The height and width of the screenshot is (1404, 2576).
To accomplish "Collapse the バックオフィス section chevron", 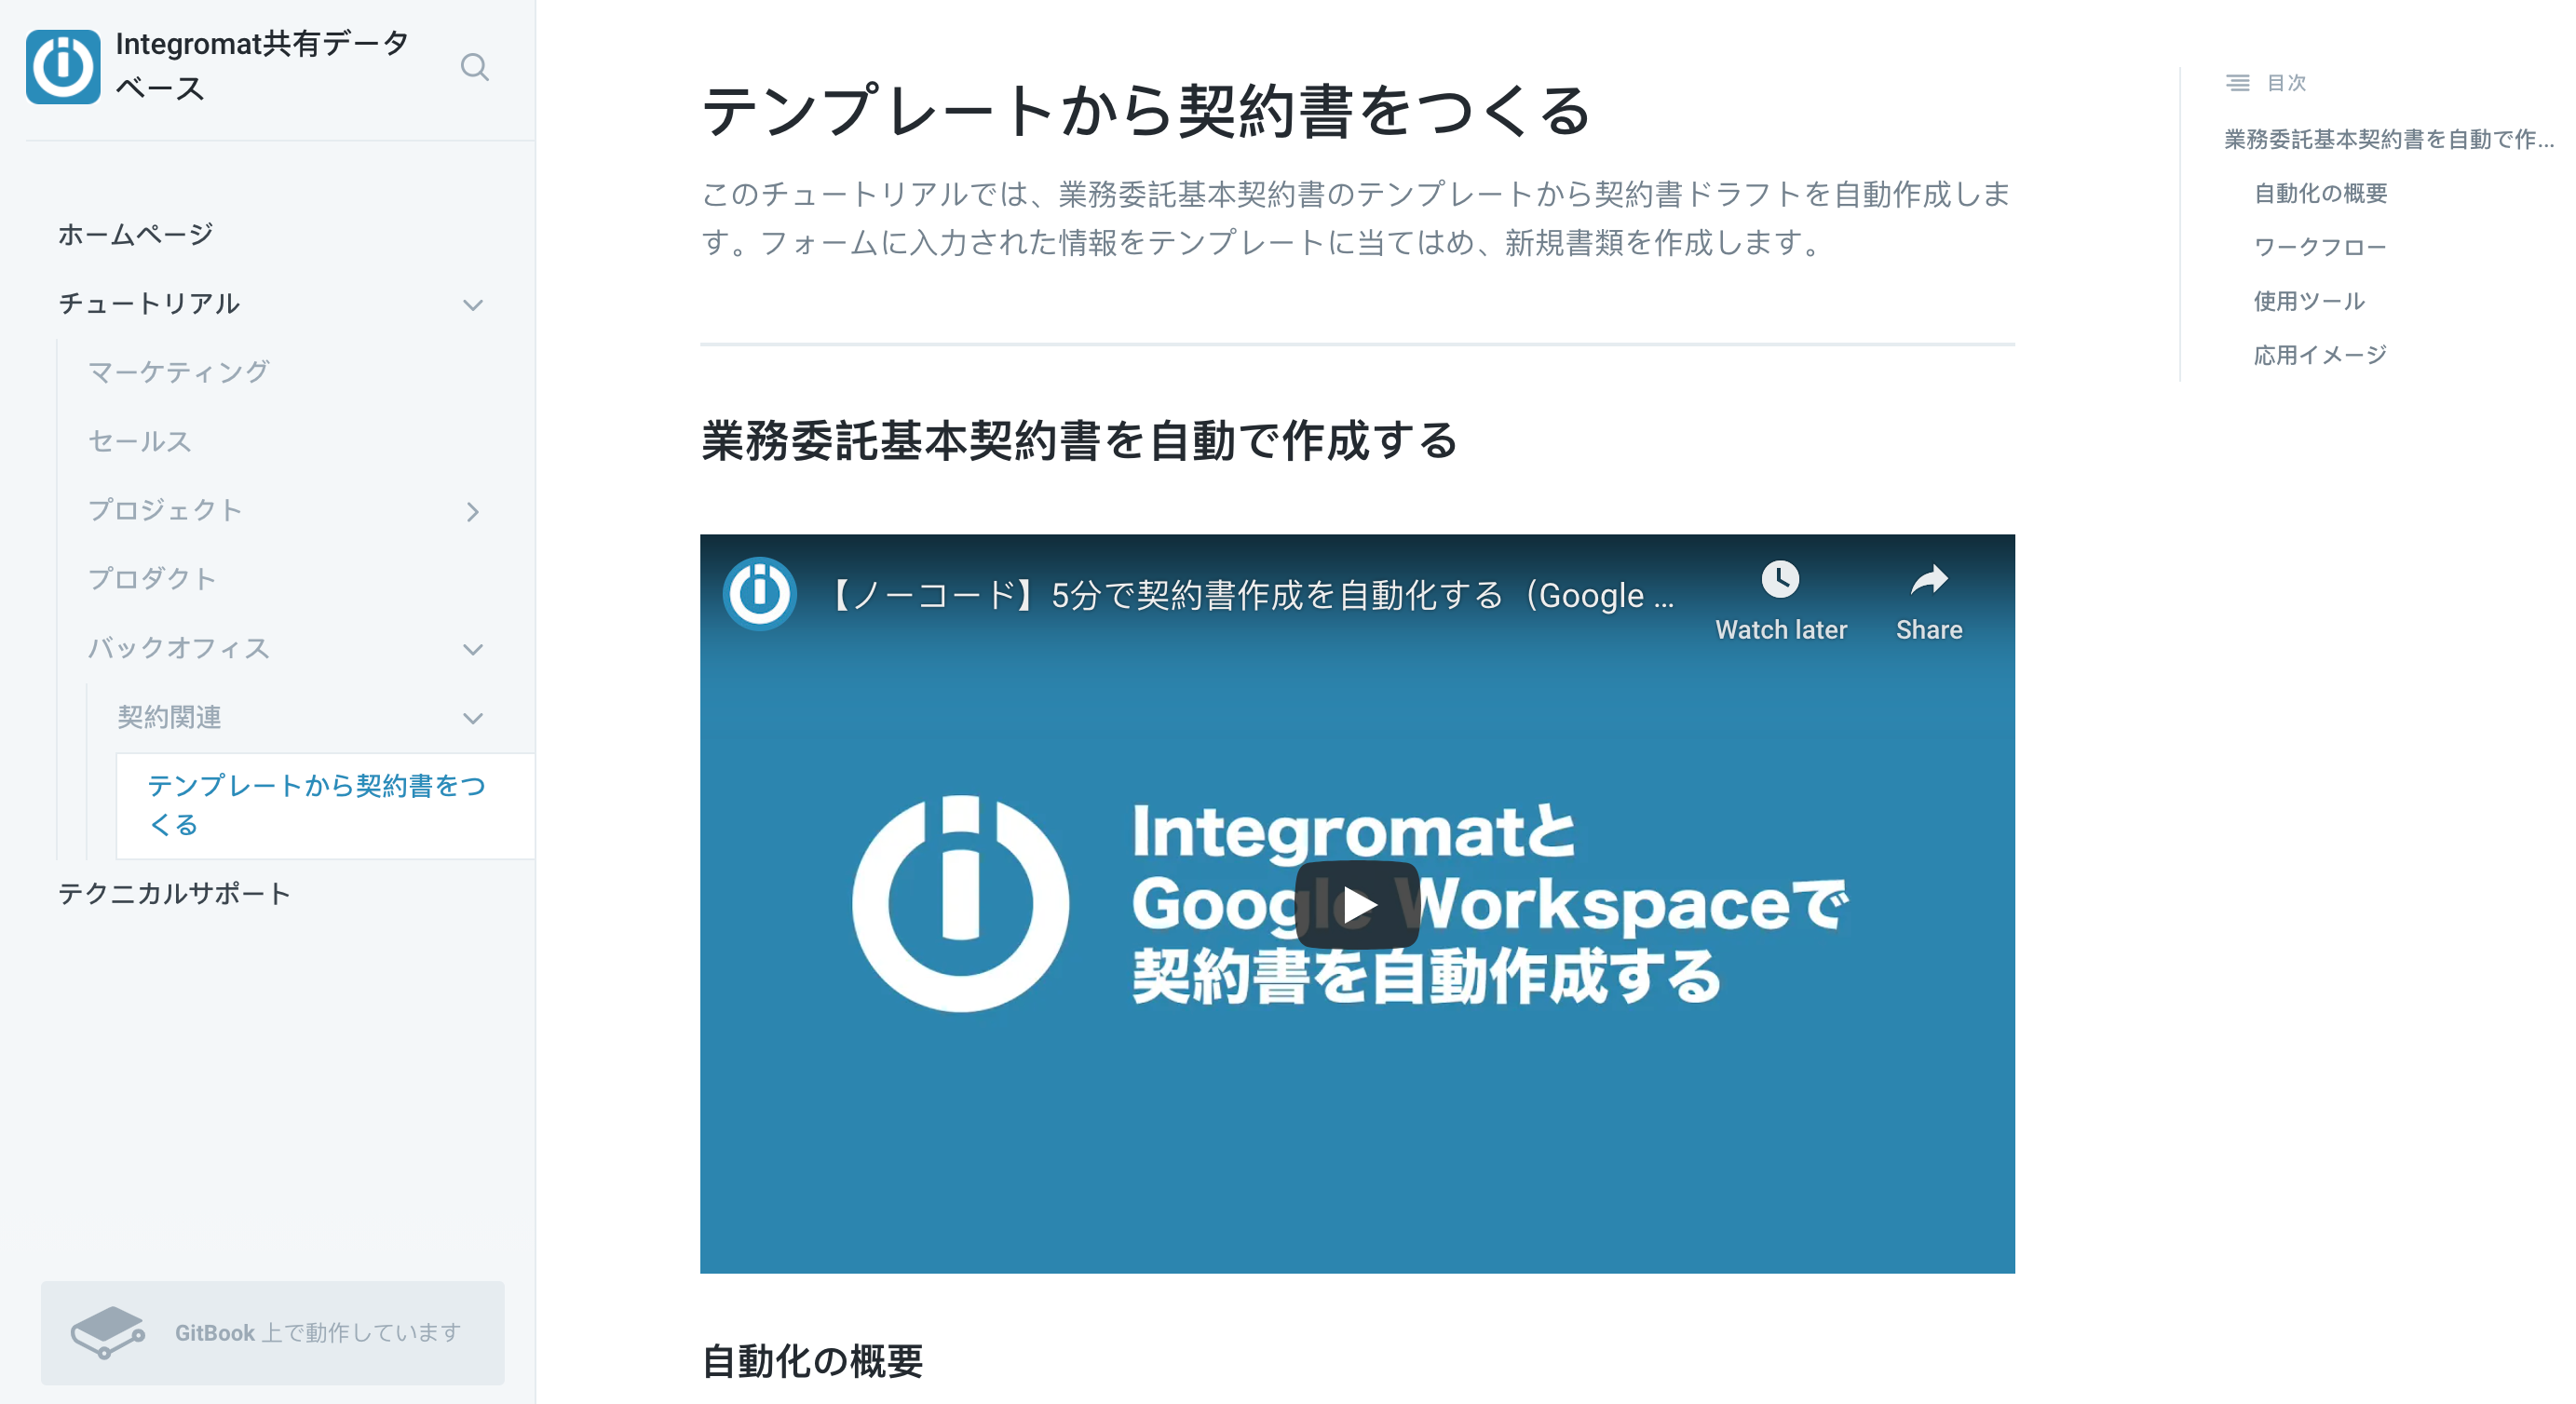I will 473,650.
